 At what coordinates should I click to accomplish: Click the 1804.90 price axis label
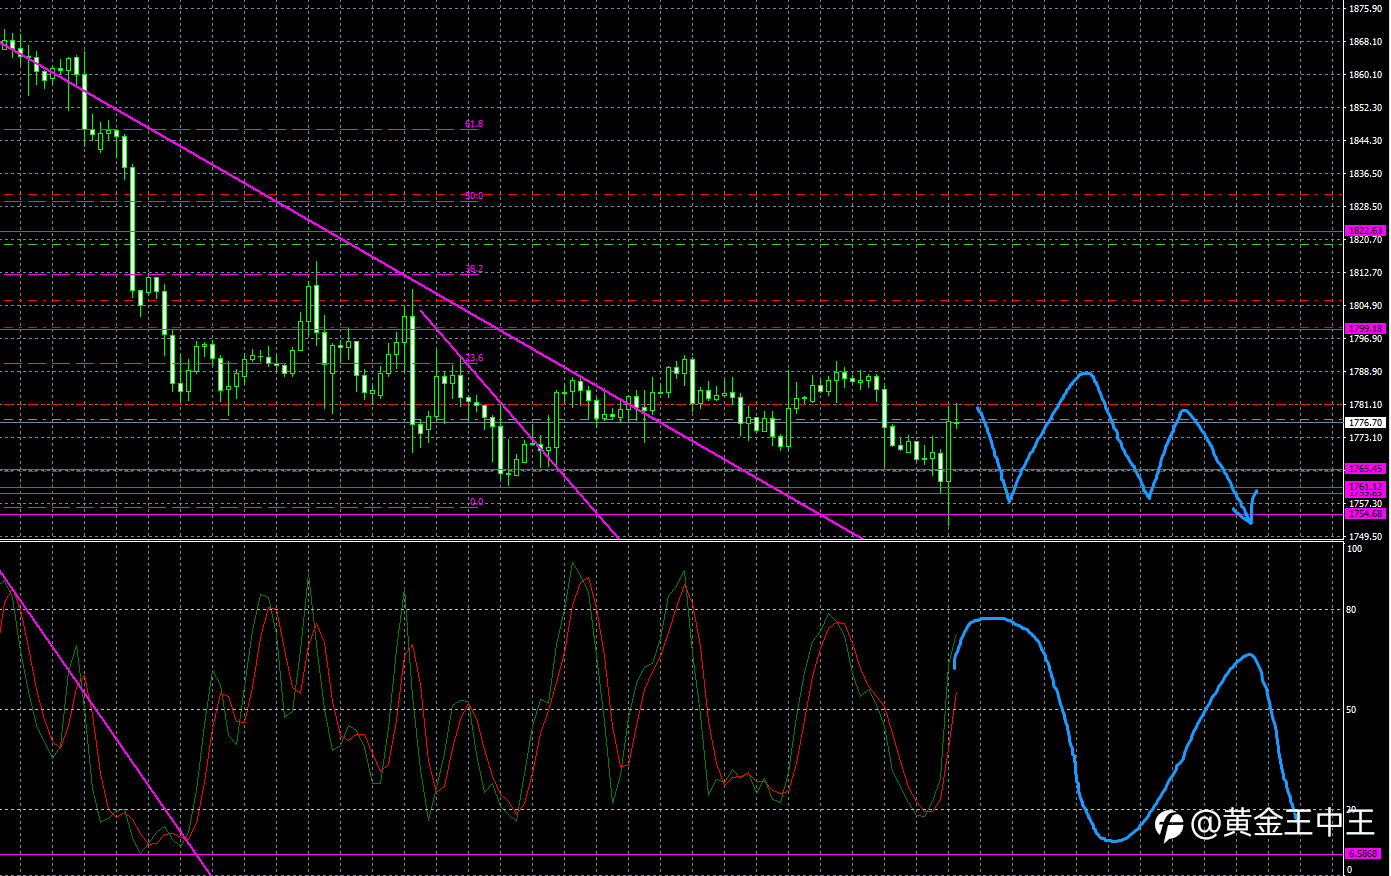point(1365,306)
